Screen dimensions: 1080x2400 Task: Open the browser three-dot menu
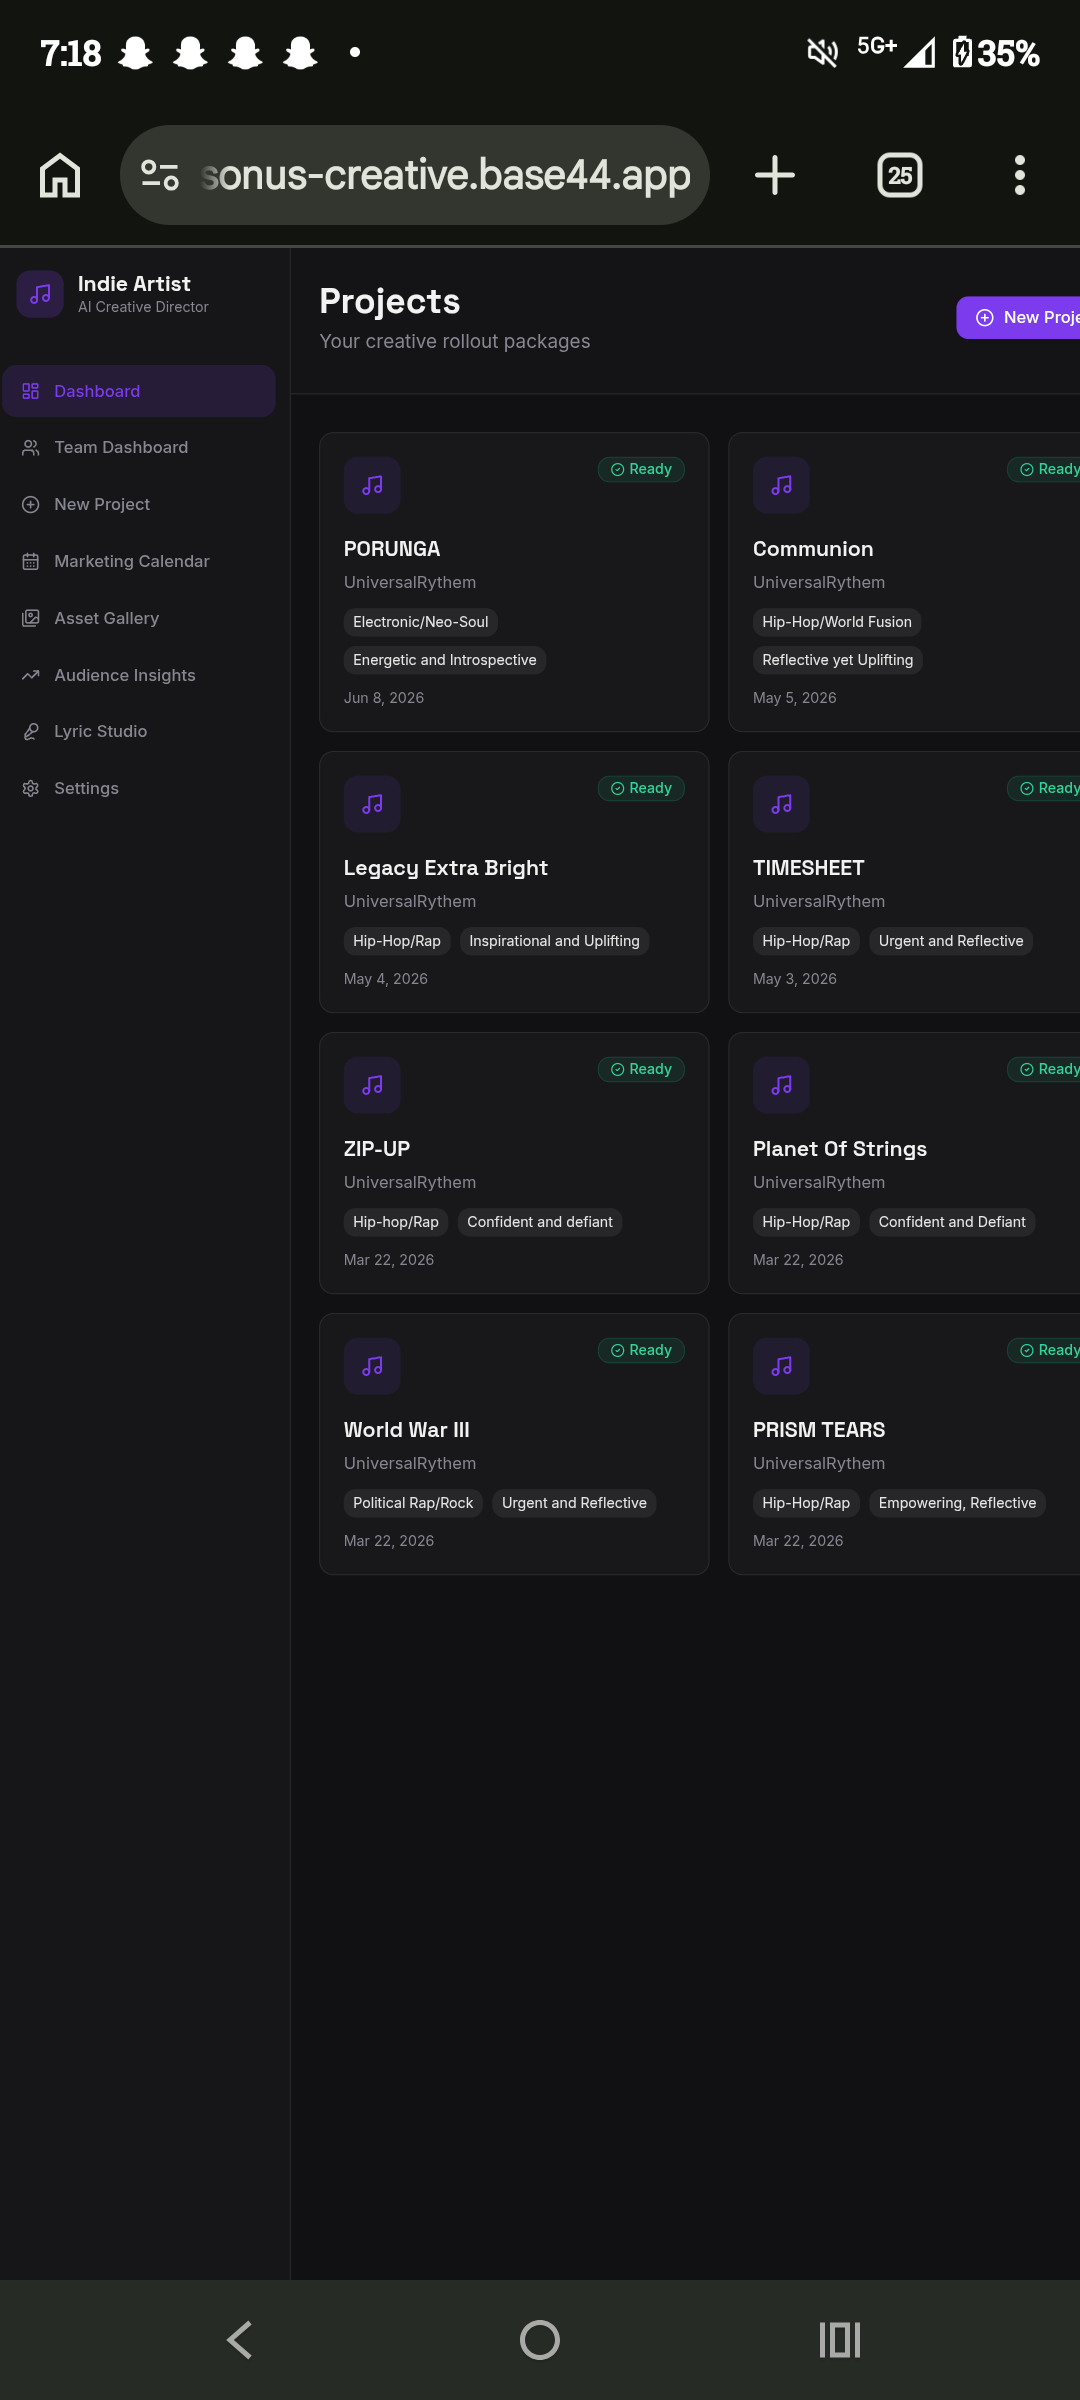click(x=1020, y=175)
